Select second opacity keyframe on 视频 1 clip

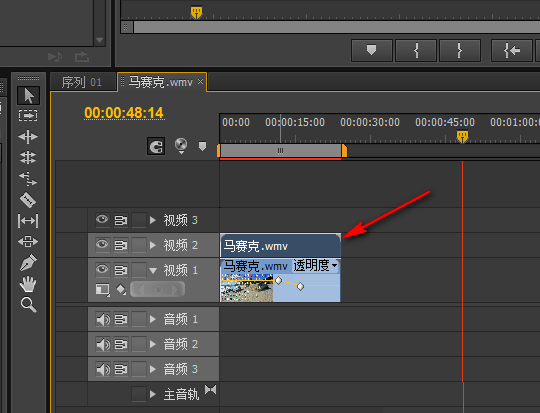tap(300, 286)
